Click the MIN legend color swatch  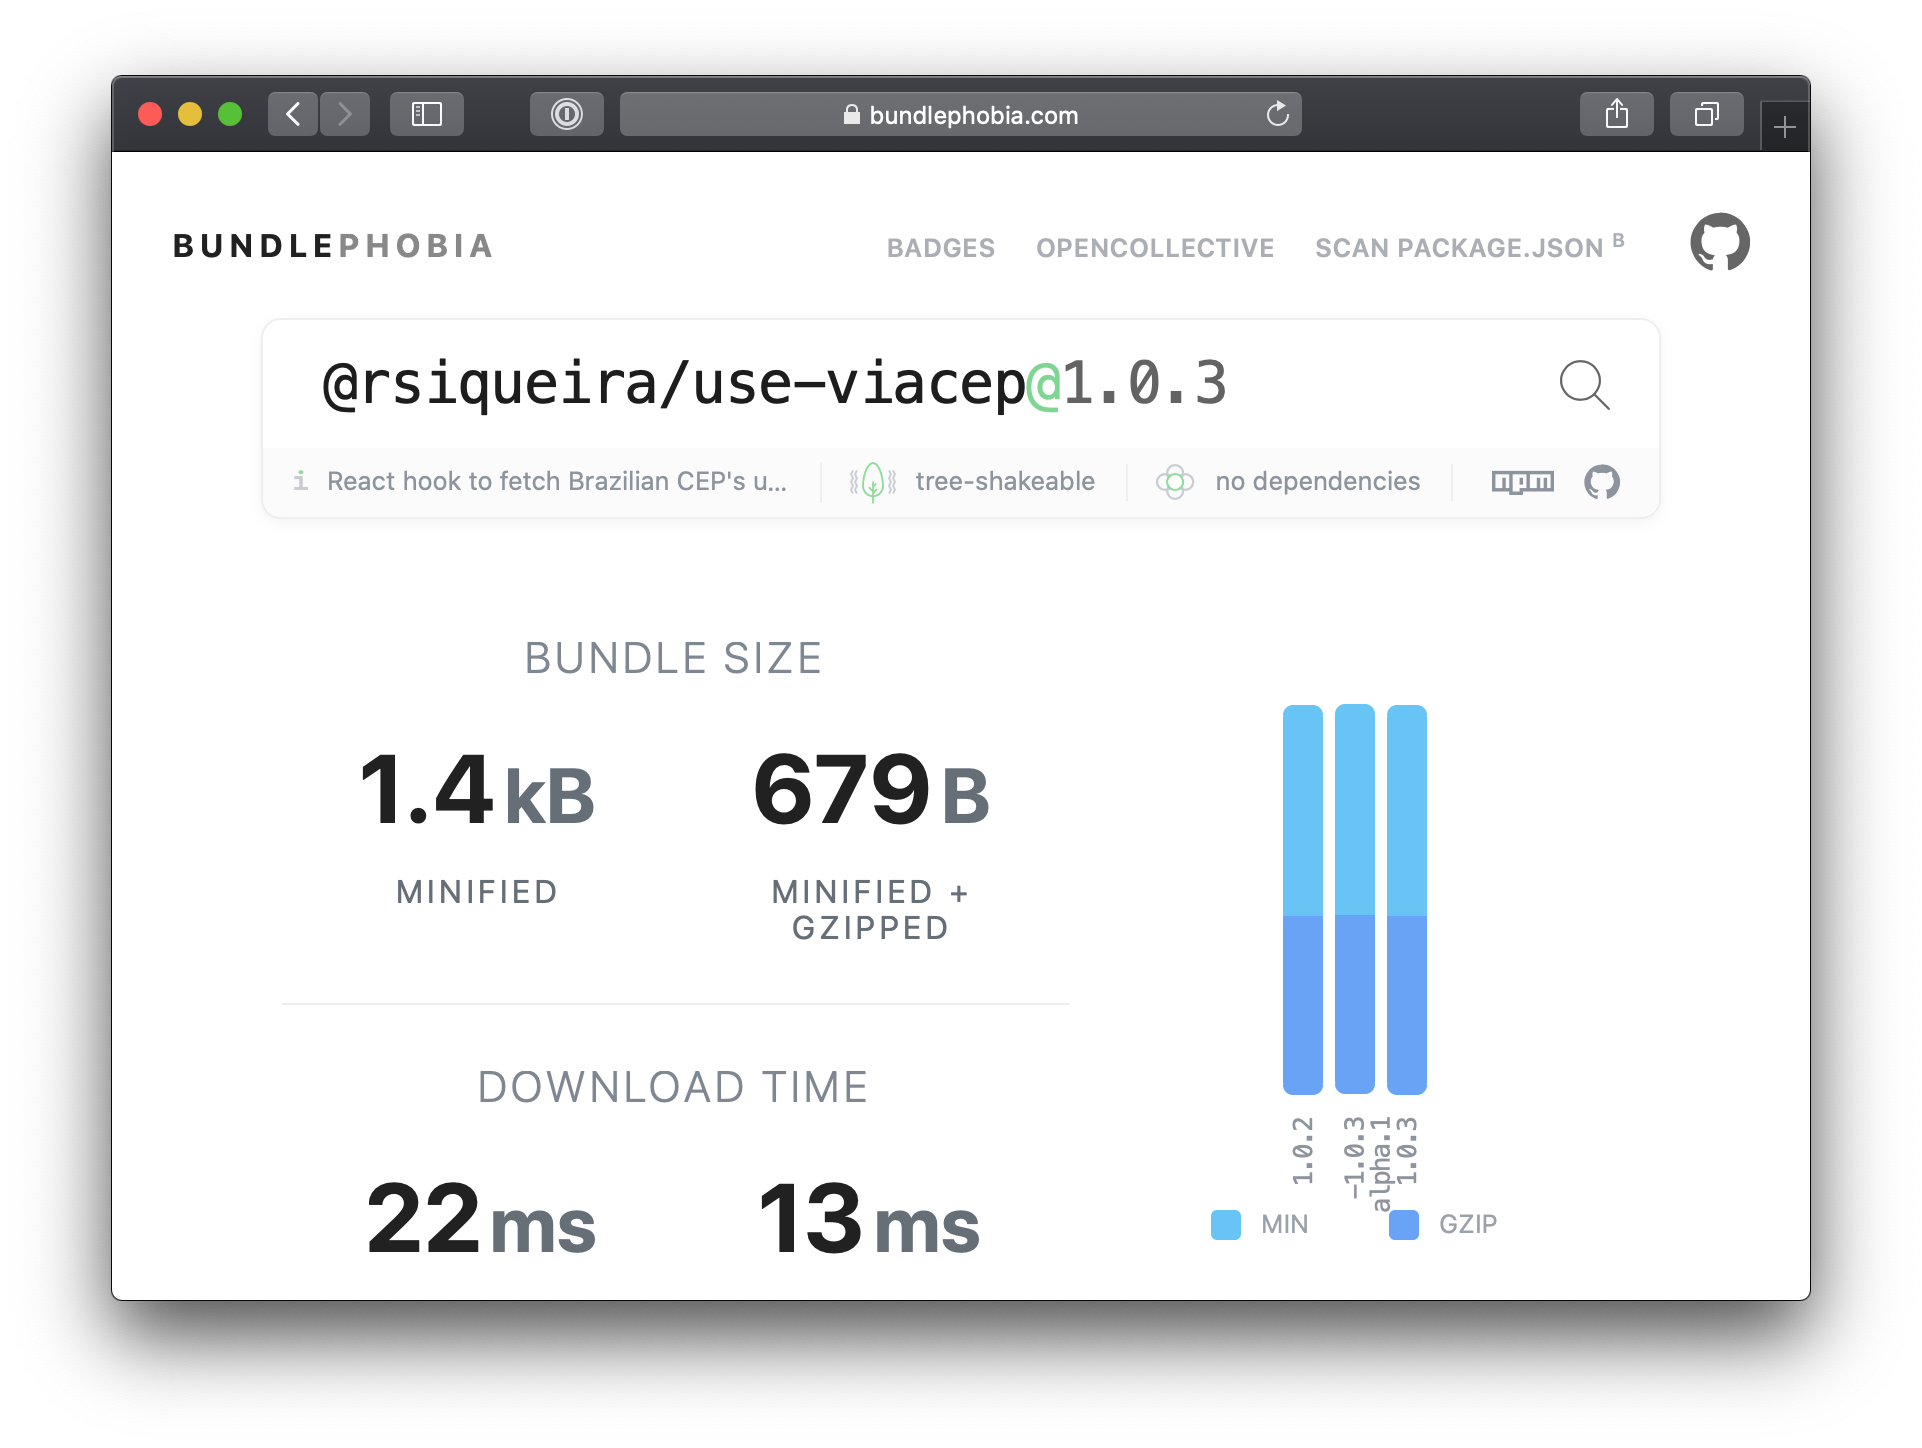[x=1226, y=1224]
